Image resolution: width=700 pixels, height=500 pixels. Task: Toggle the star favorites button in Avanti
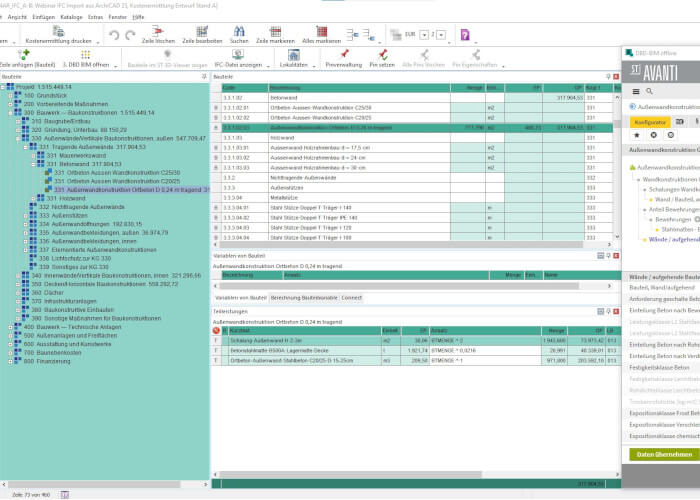point(637,135)
